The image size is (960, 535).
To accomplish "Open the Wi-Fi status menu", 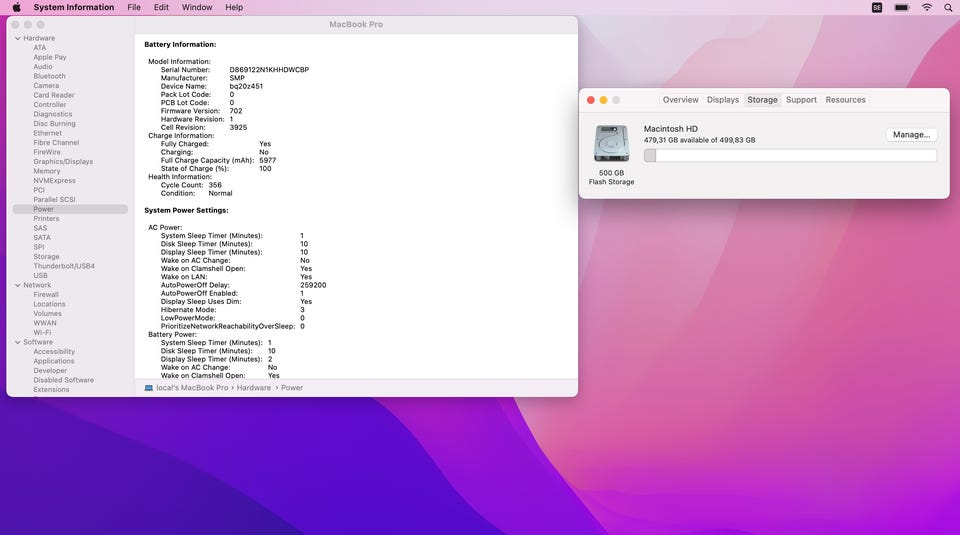I will pyautogui.click(x=927, y=7).
